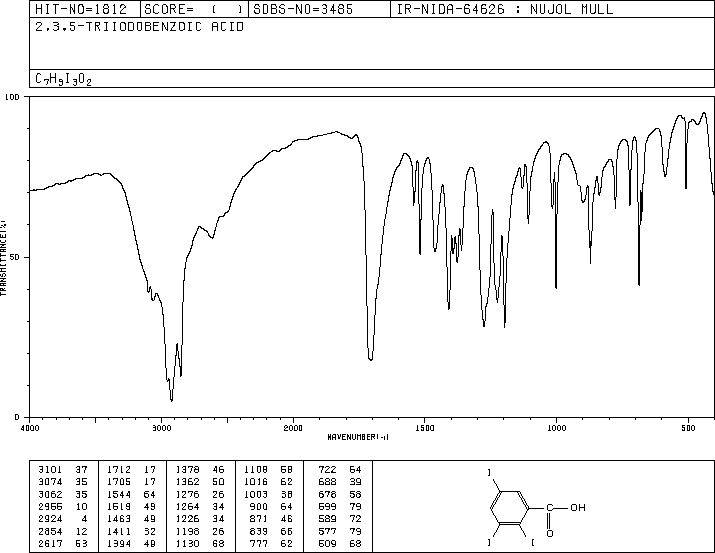This screenshot has height=553, width=715.
Task: Click the 2,3,5-TRIIODOBENZOIC ACID compound name
Action: pos(140,27)
